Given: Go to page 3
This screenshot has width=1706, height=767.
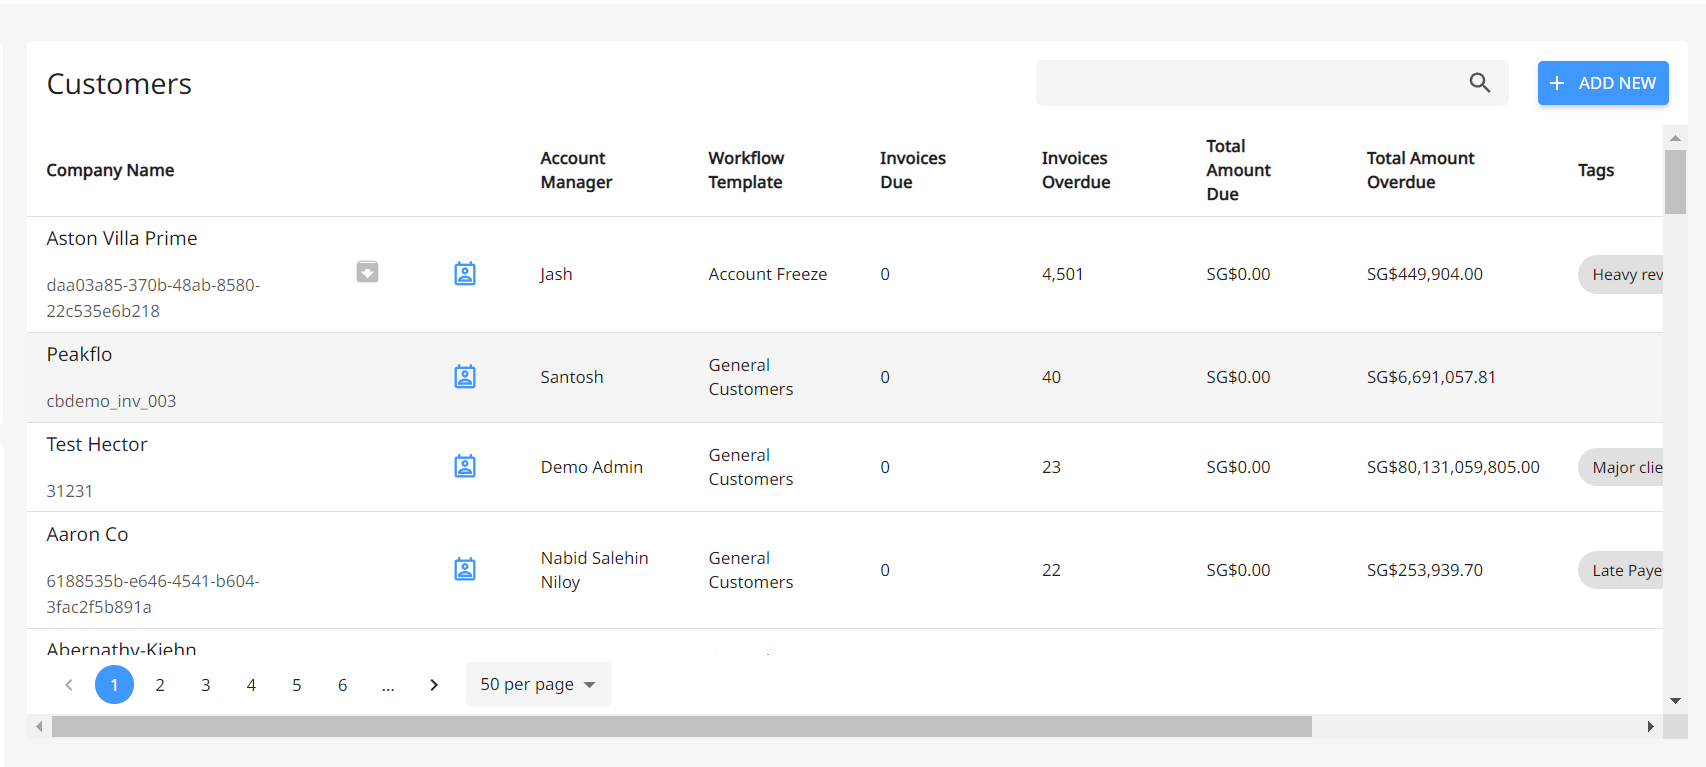Looking at the screenshot, I should coord(206,685).
